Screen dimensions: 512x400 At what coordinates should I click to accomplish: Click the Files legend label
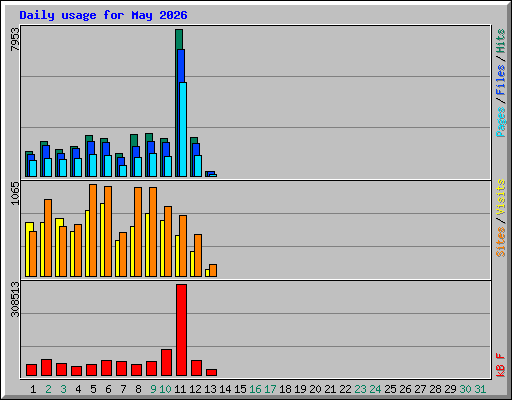[500, 80]
